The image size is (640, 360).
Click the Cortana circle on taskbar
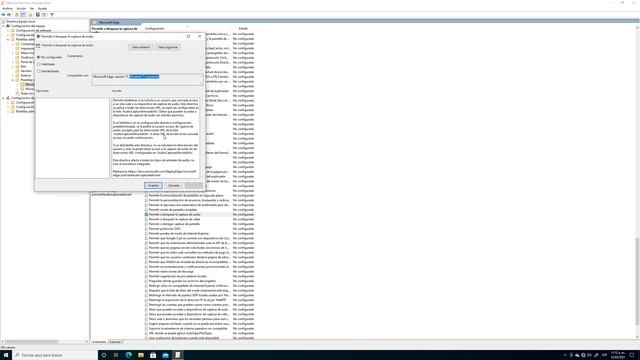pos(104,355)
